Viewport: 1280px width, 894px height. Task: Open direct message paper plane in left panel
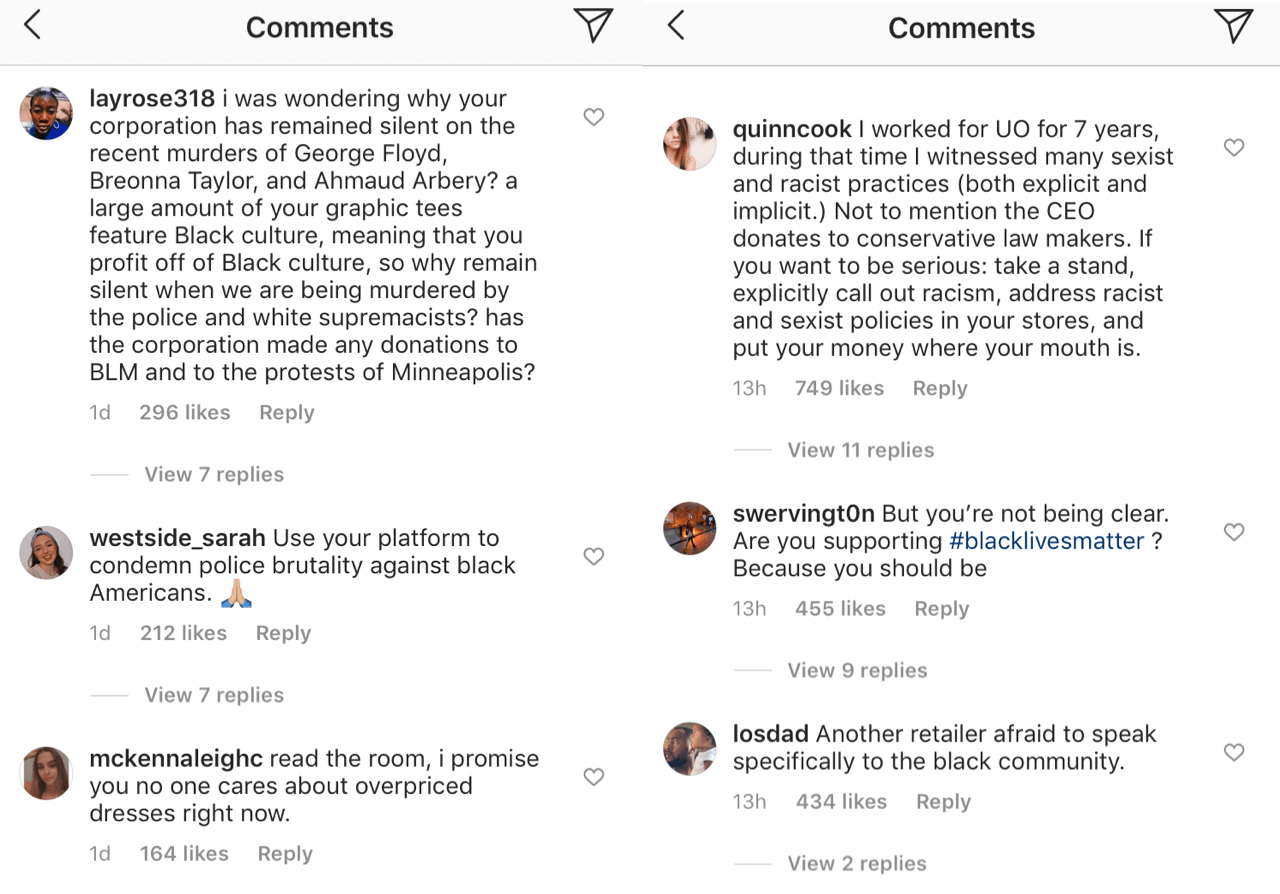(593, 26)
